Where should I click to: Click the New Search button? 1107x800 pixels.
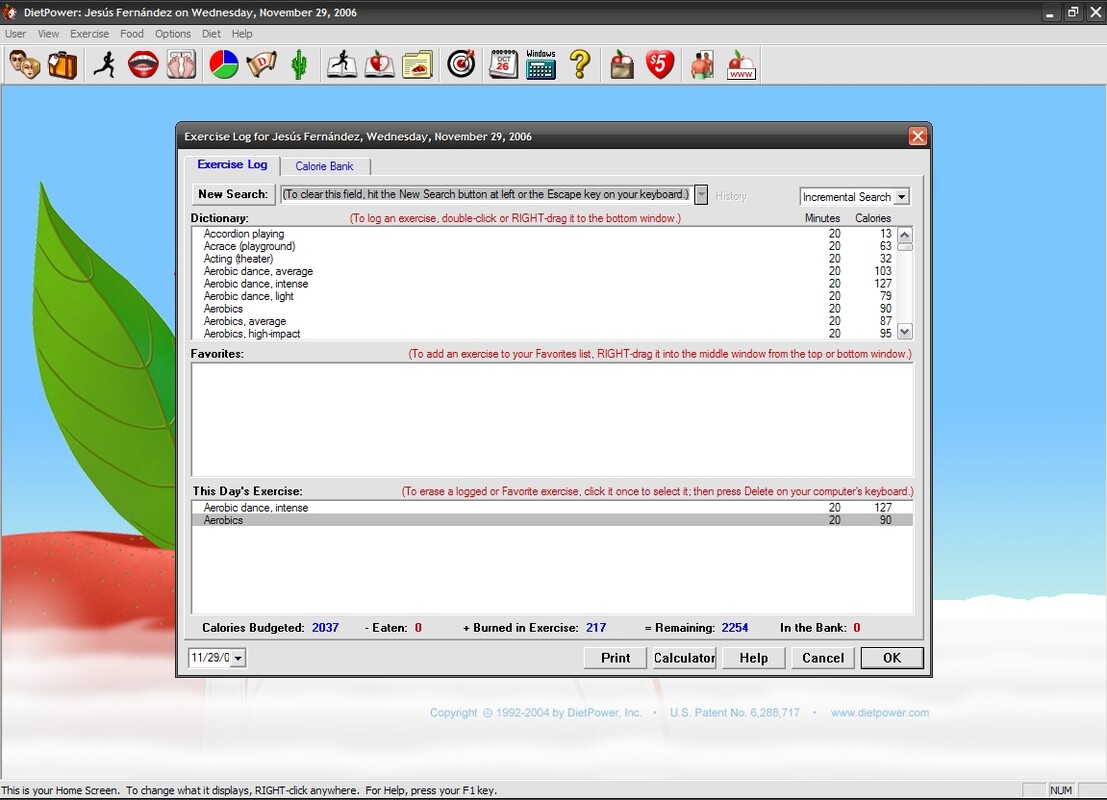(x=233, y=194)
